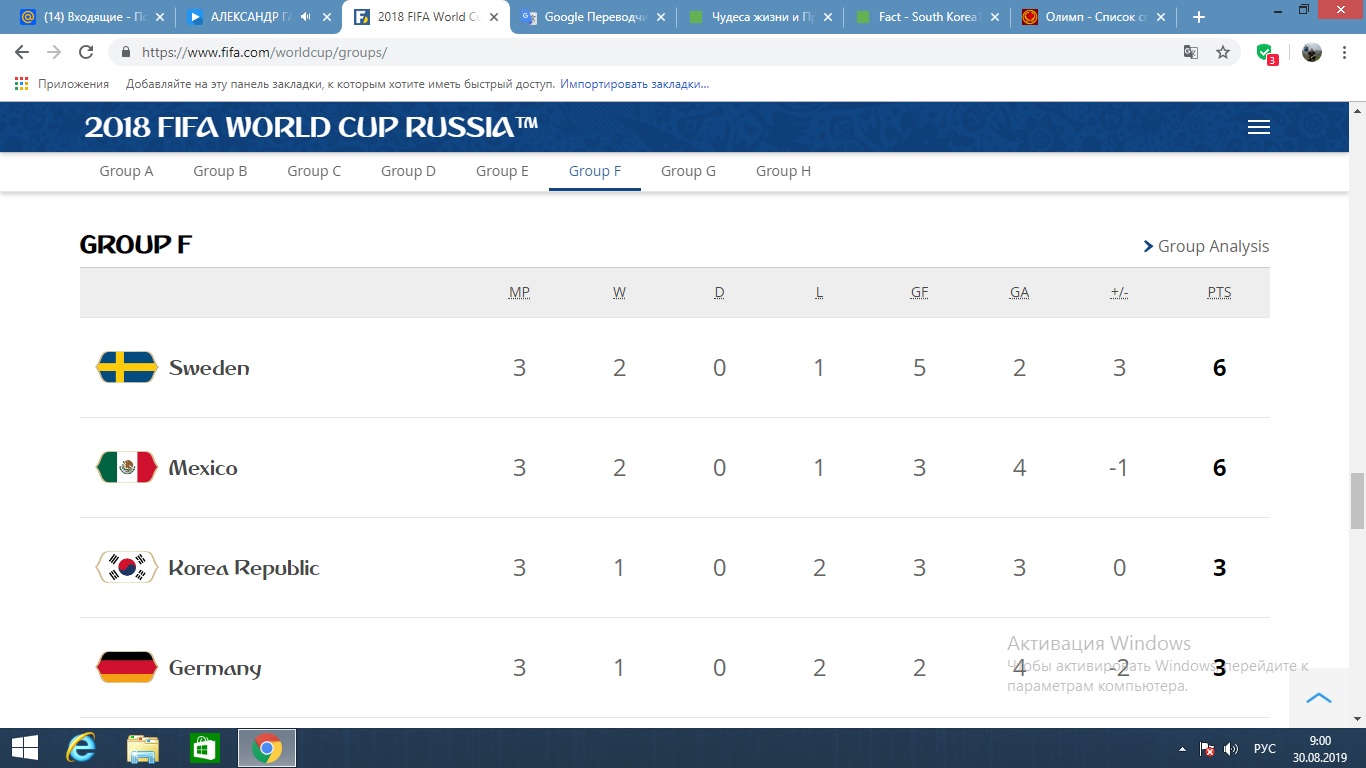Select the Group A tab
Image resolution: width=1366 pixels, height=768 pixels.
tap(126, 171)
